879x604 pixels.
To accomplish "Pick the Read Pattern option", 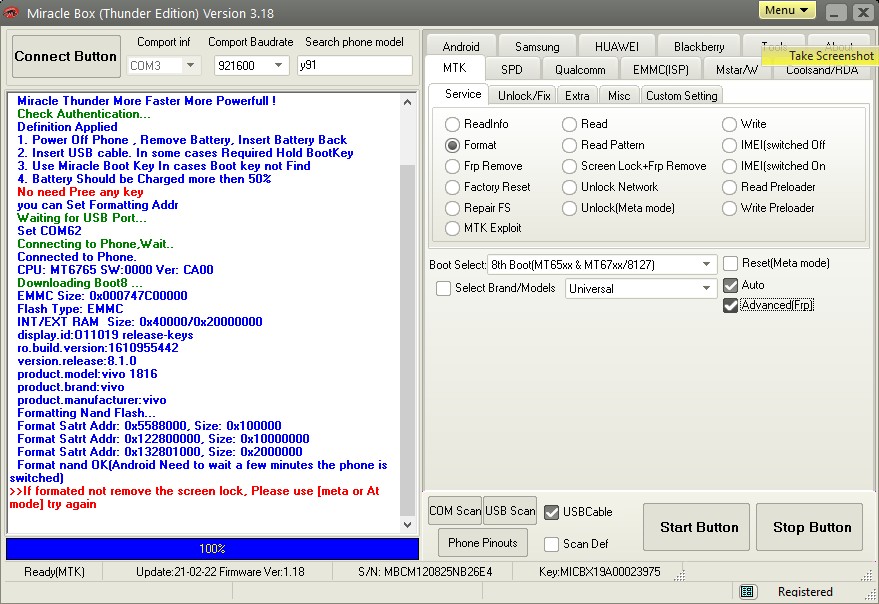I will [569, 145].
